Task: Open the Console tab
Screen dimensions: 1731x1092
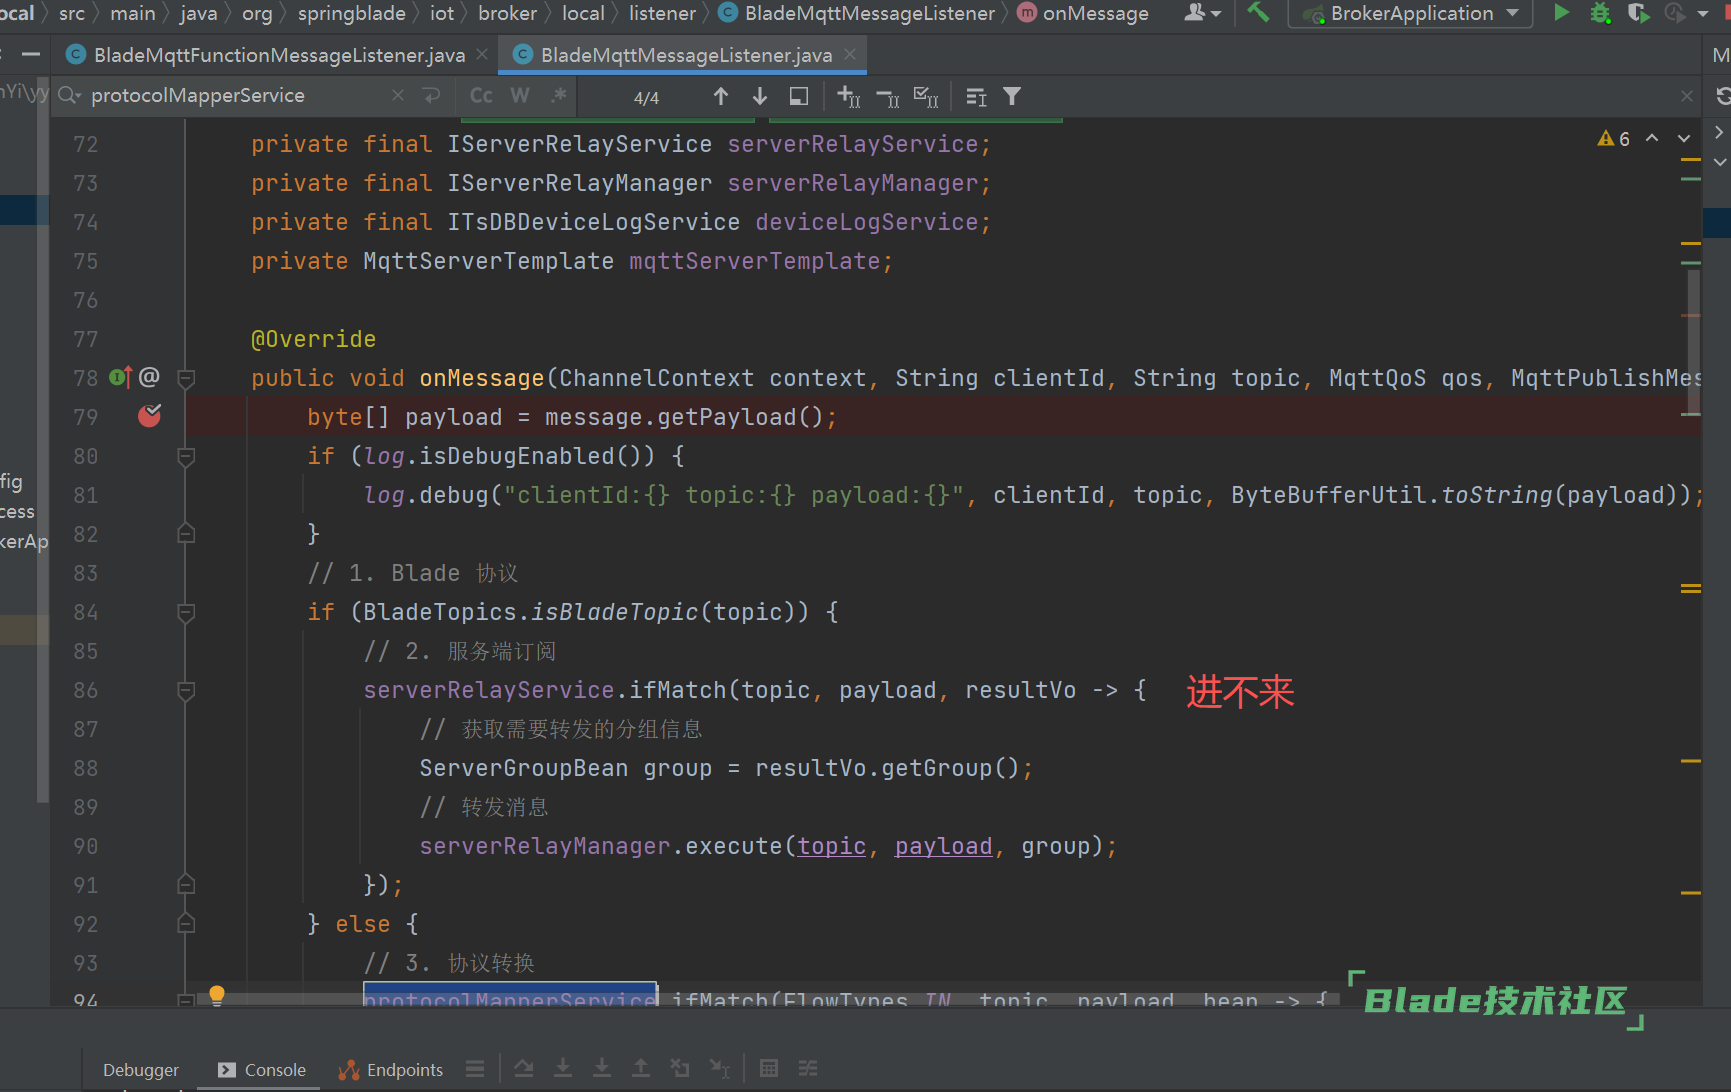Action: pyautogui.click(x=262, y=1070)
